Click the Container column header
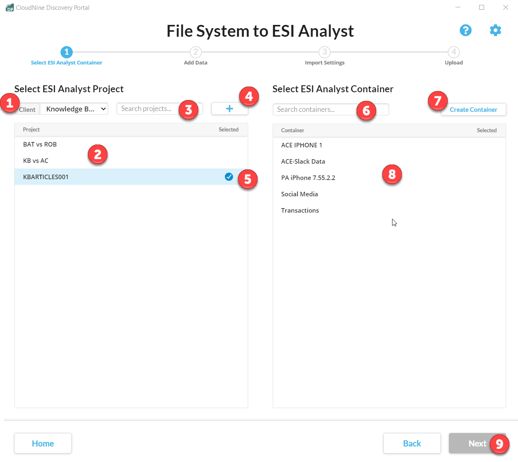Image resolution: width=518 pixels, height=462 pixels. [x=292, y=130]
